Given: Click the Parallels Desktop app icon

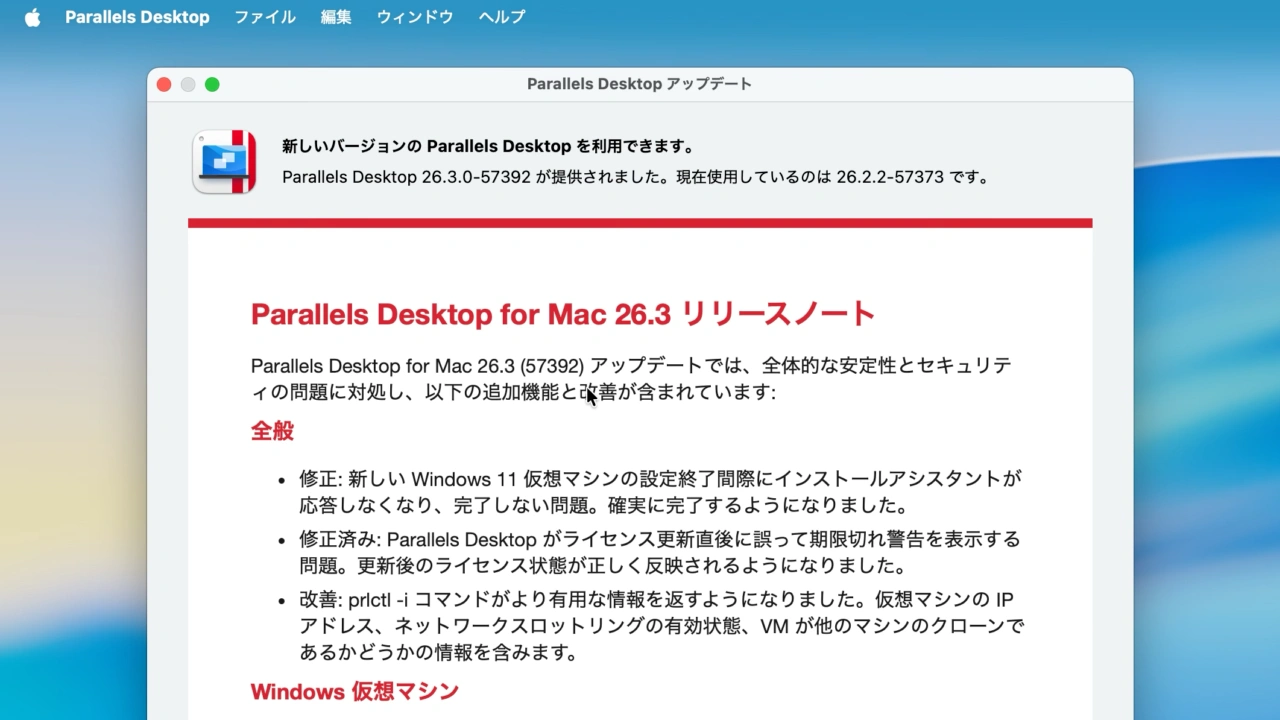Looking at the screenshot, I should point(224,162).
